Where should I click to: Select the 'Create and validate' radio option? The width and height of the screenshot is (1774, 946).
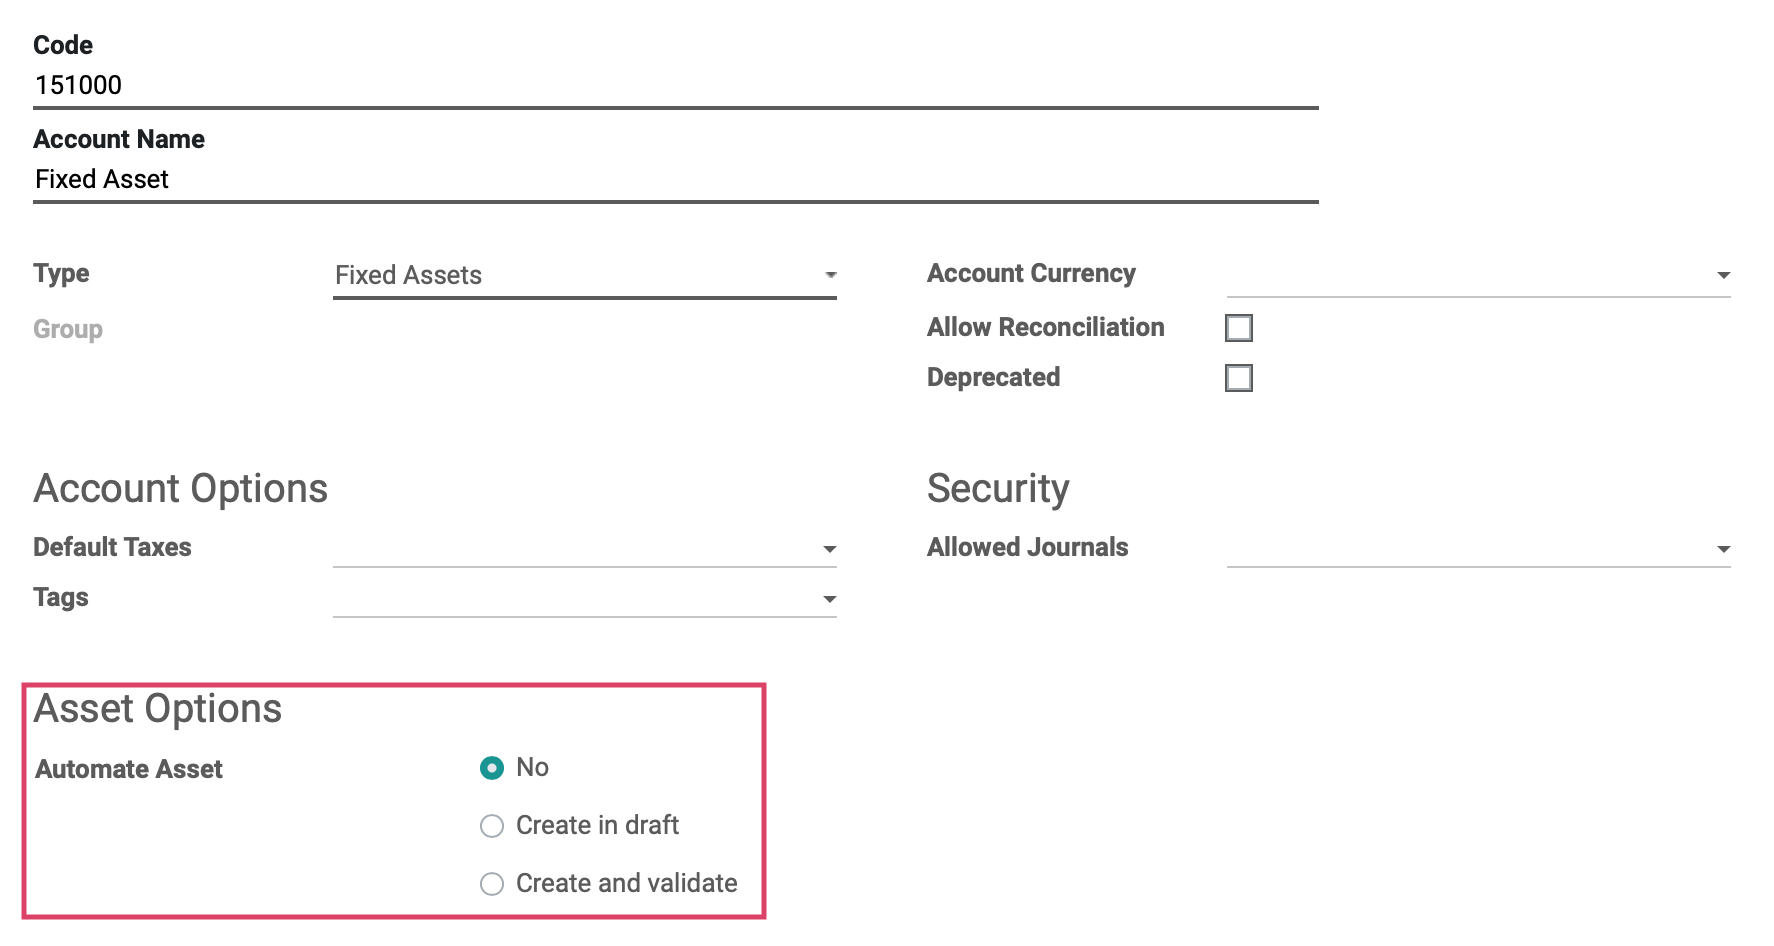click(x=492, y=884)
